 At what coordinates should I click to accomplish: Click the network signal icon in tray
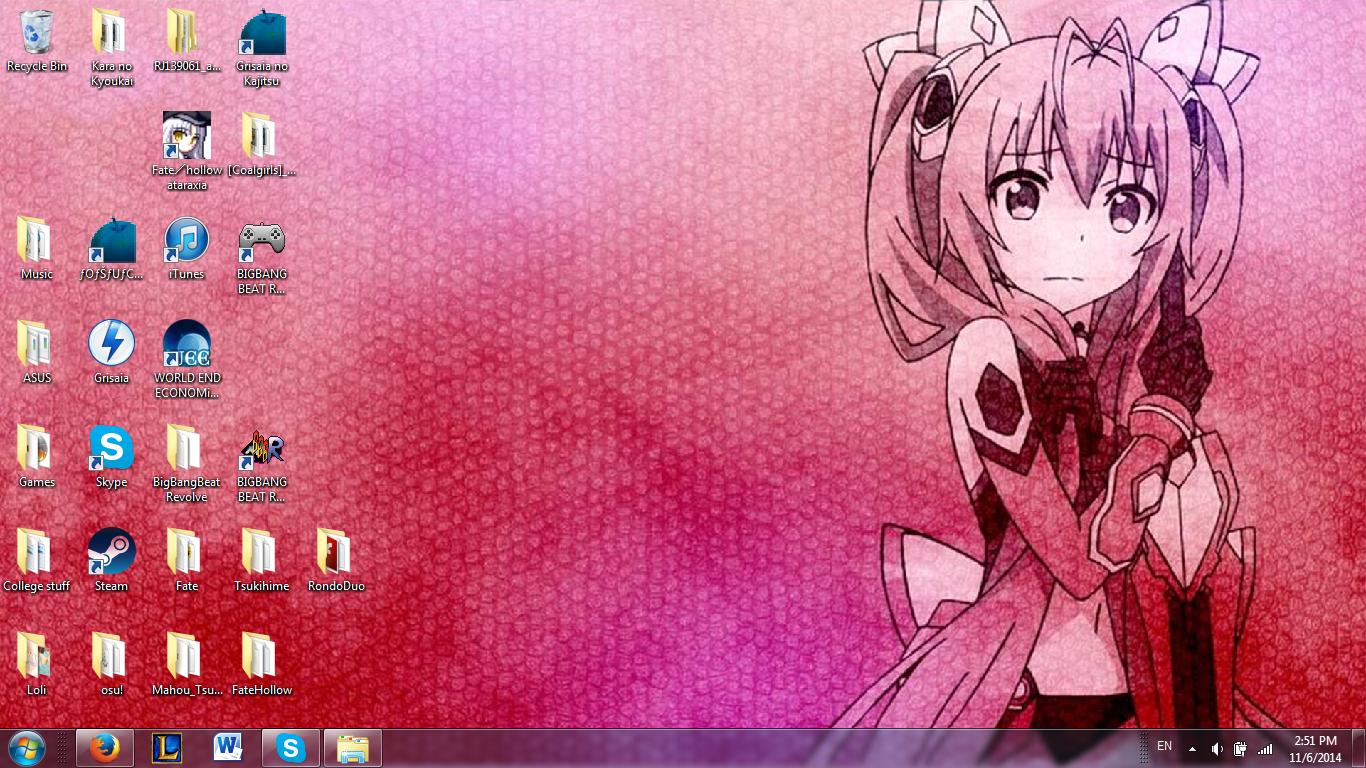coord(1265,748)
